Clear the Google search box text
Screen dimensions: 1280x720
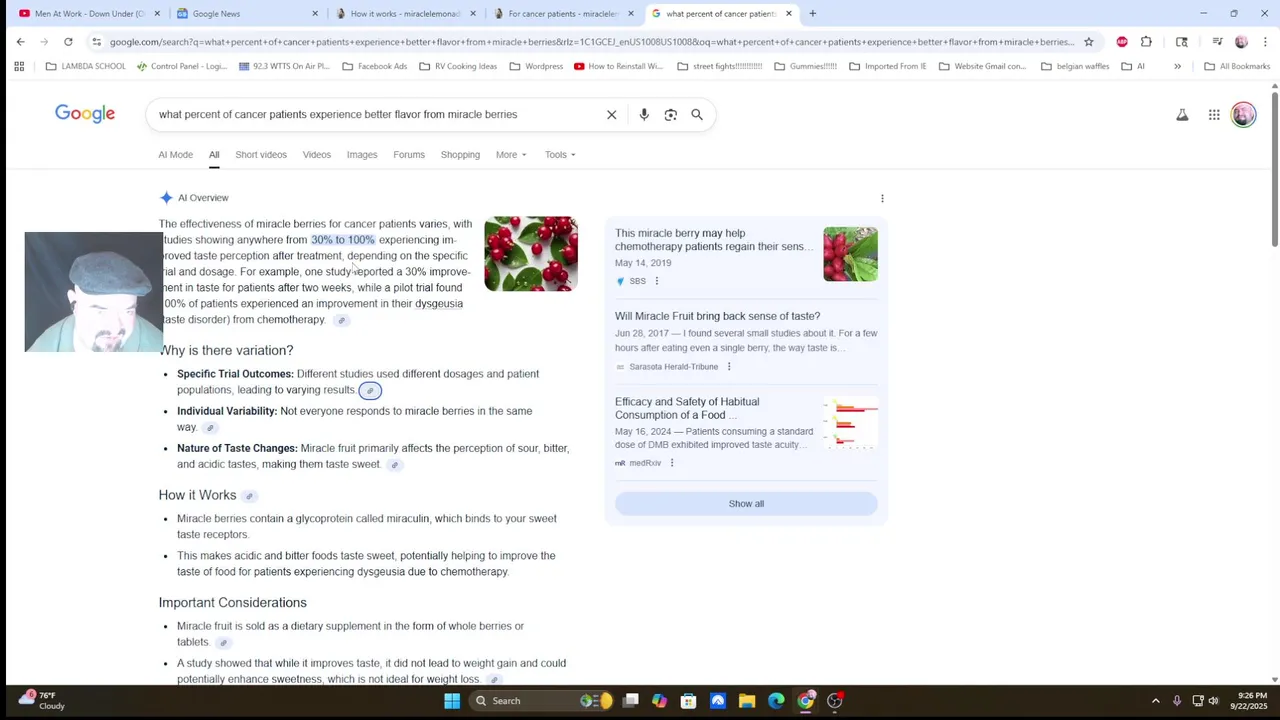[612, 114]
